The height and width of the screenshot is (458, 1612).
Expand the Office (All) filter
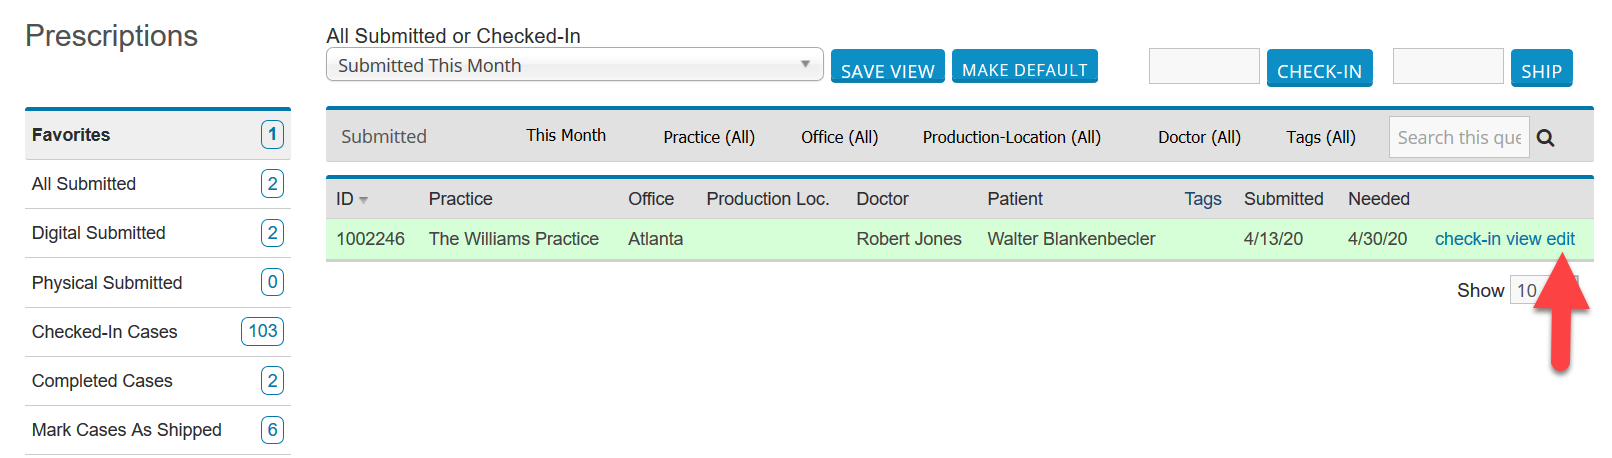pos(839,137)
